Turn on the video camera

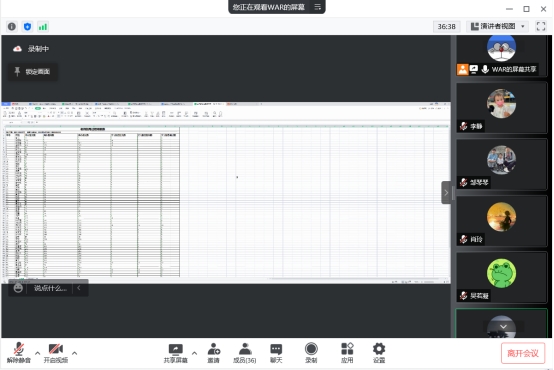click(x=55, y=353)
